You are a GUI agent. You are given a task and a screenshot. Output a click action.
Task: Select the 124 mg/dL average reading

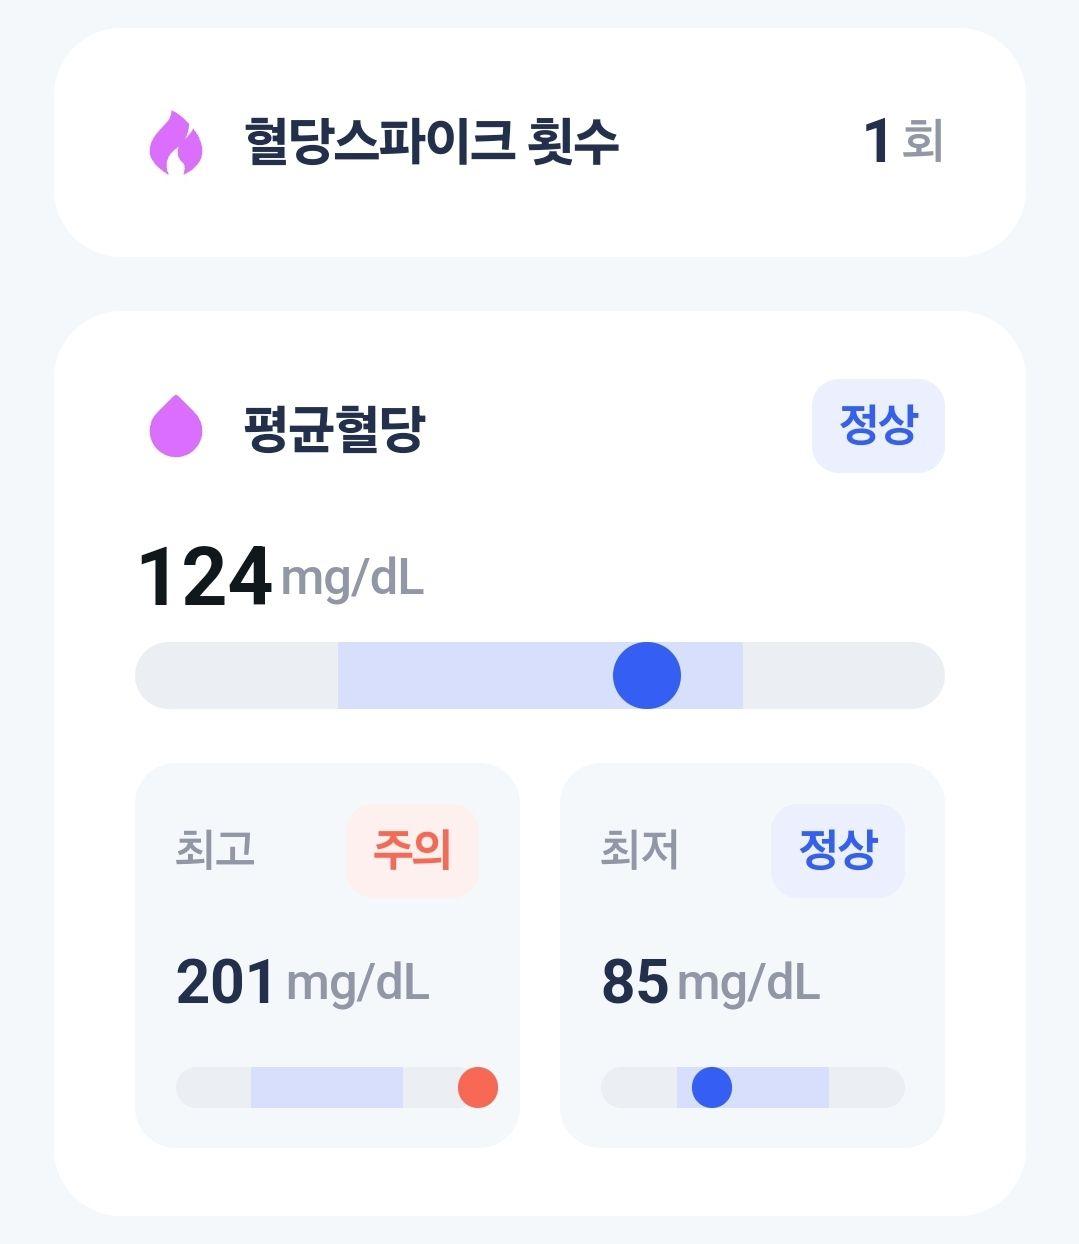[280, 577]
